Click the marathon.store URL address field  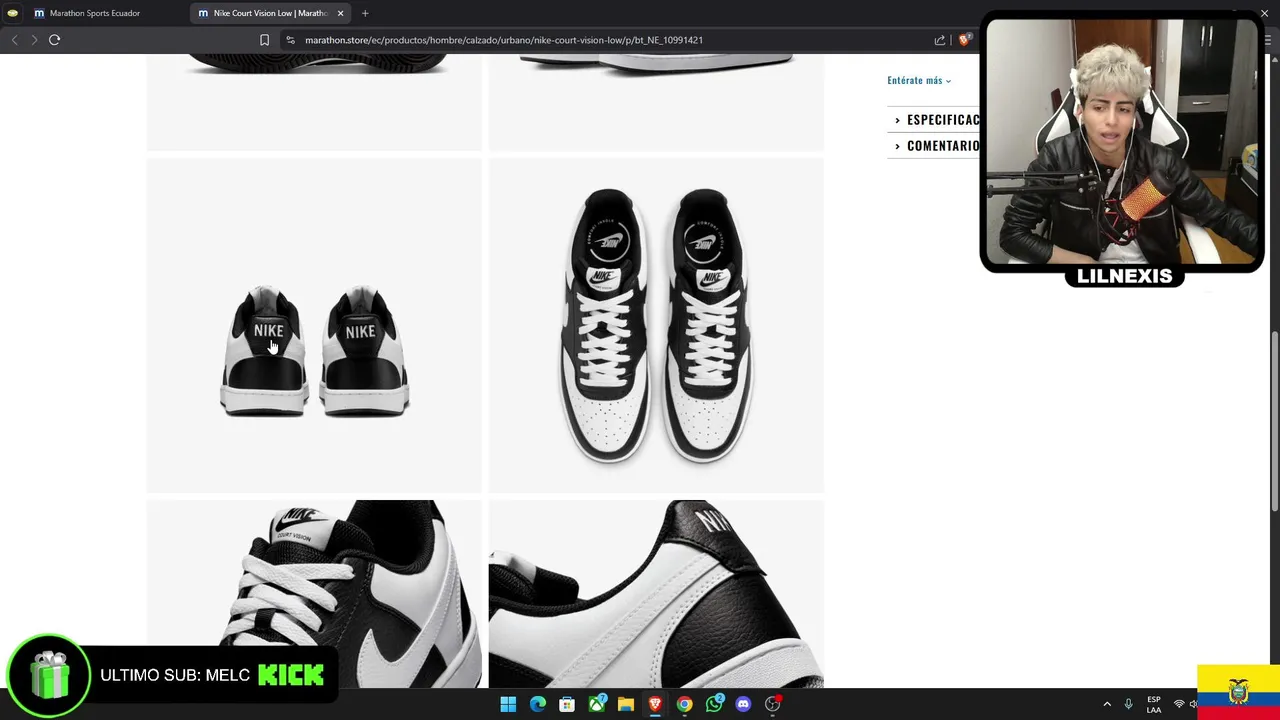tap(504, 40)
